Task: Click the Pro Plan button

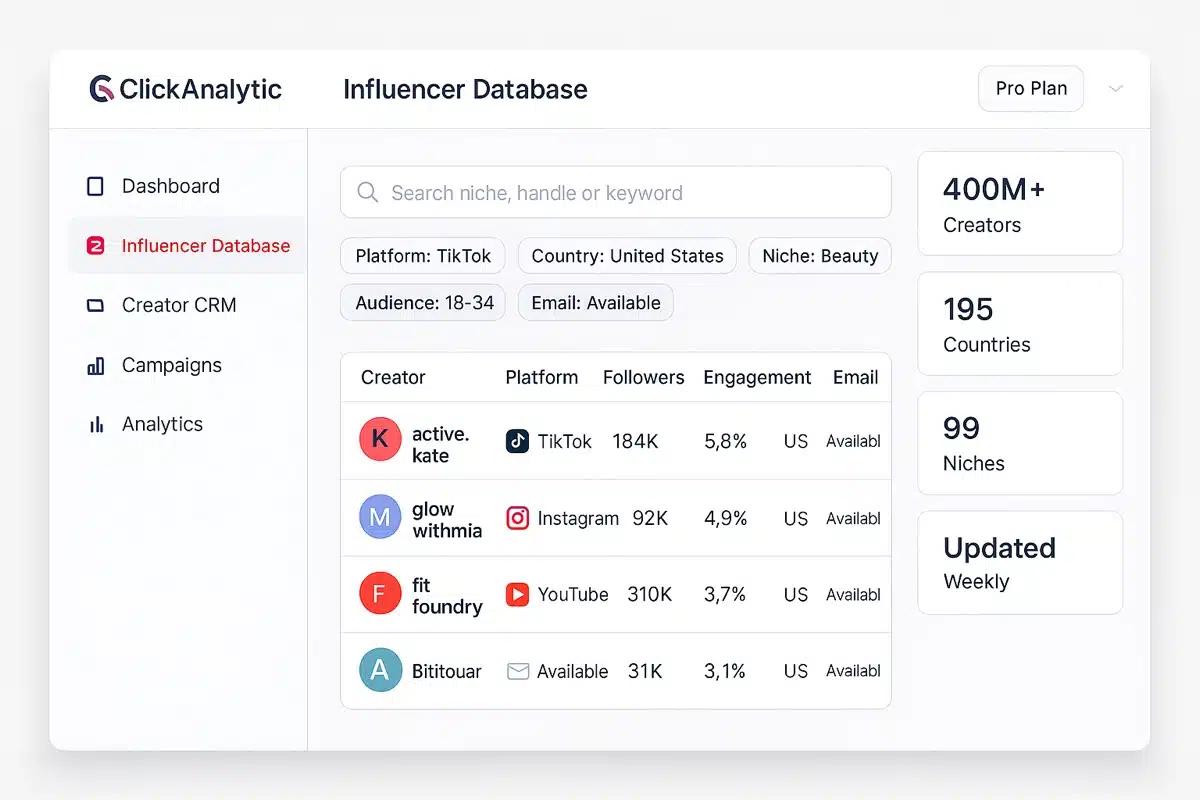Action: point(1031,88)
